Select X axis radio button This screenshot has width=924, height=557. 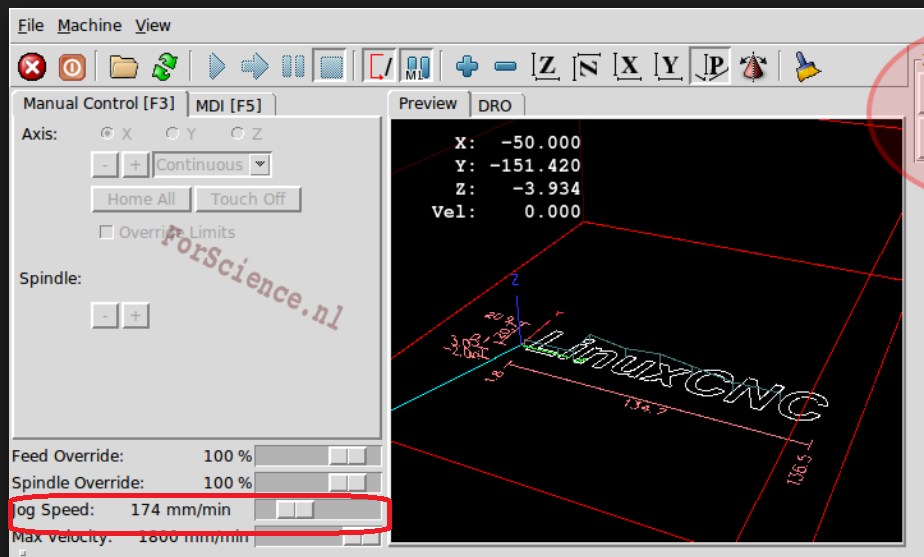[107, 133]
